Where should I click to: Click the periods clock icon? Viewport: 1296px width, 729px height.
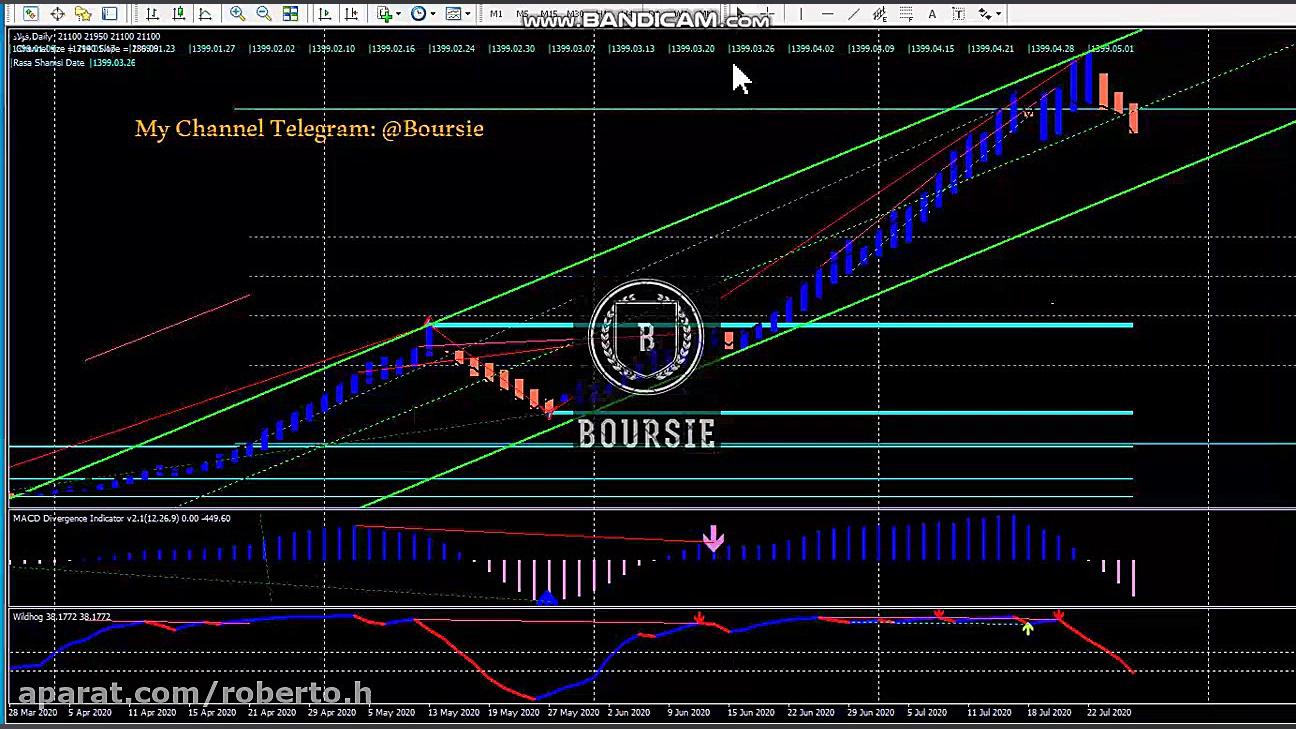[x=418, y=14]
